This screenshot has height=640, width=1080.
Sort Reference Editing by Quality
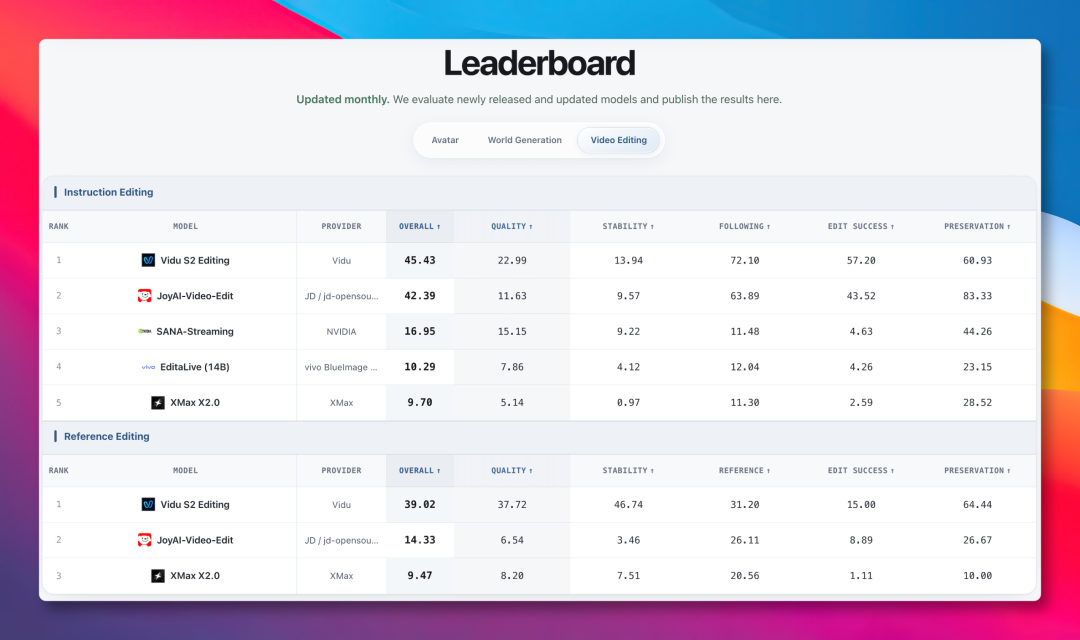pyautogui.click(x=512, y=471)
